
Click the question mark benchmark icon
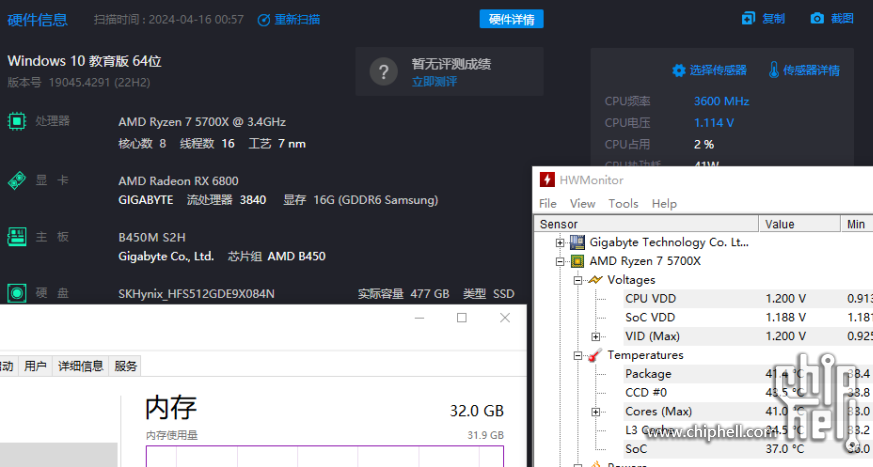[384, 71]
